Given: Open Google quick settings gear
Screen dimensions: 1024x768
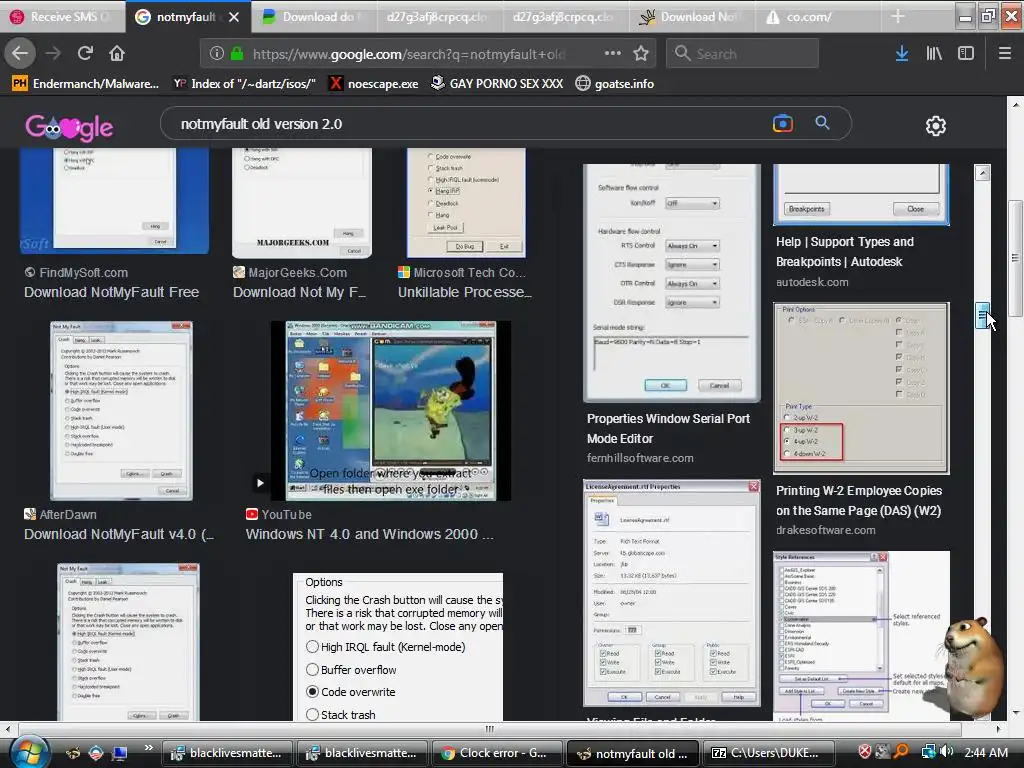Looking at the screenshot, I should tap(936, 125).
